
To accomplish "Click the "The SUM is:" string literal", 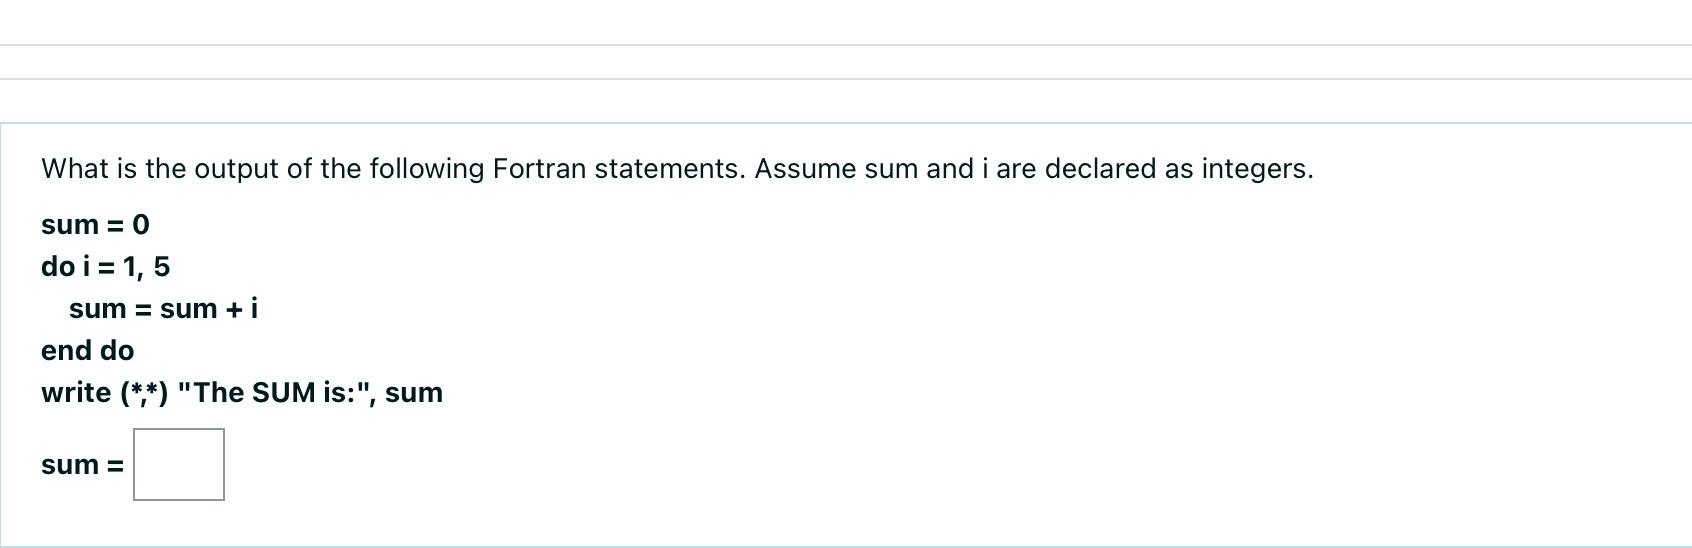I will point(275,393).
